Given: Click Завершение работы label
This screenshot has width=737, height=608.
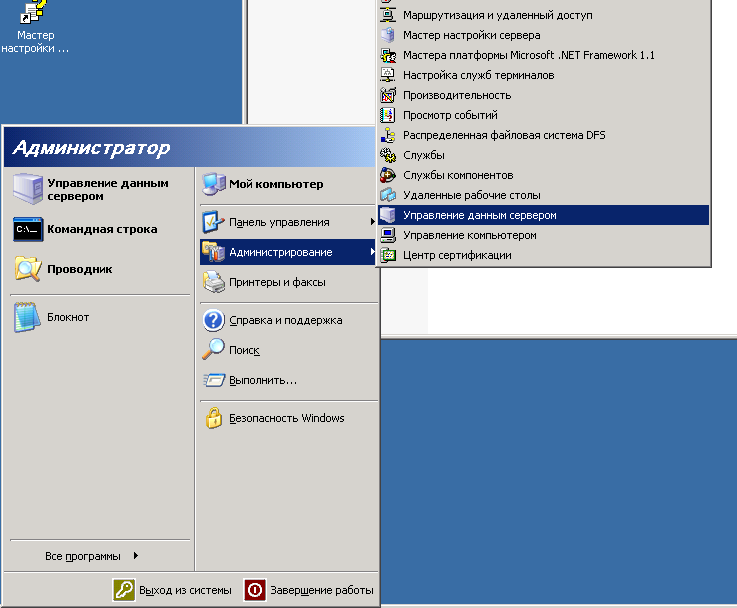Looking at the screenshot, I should coord(322,590).
